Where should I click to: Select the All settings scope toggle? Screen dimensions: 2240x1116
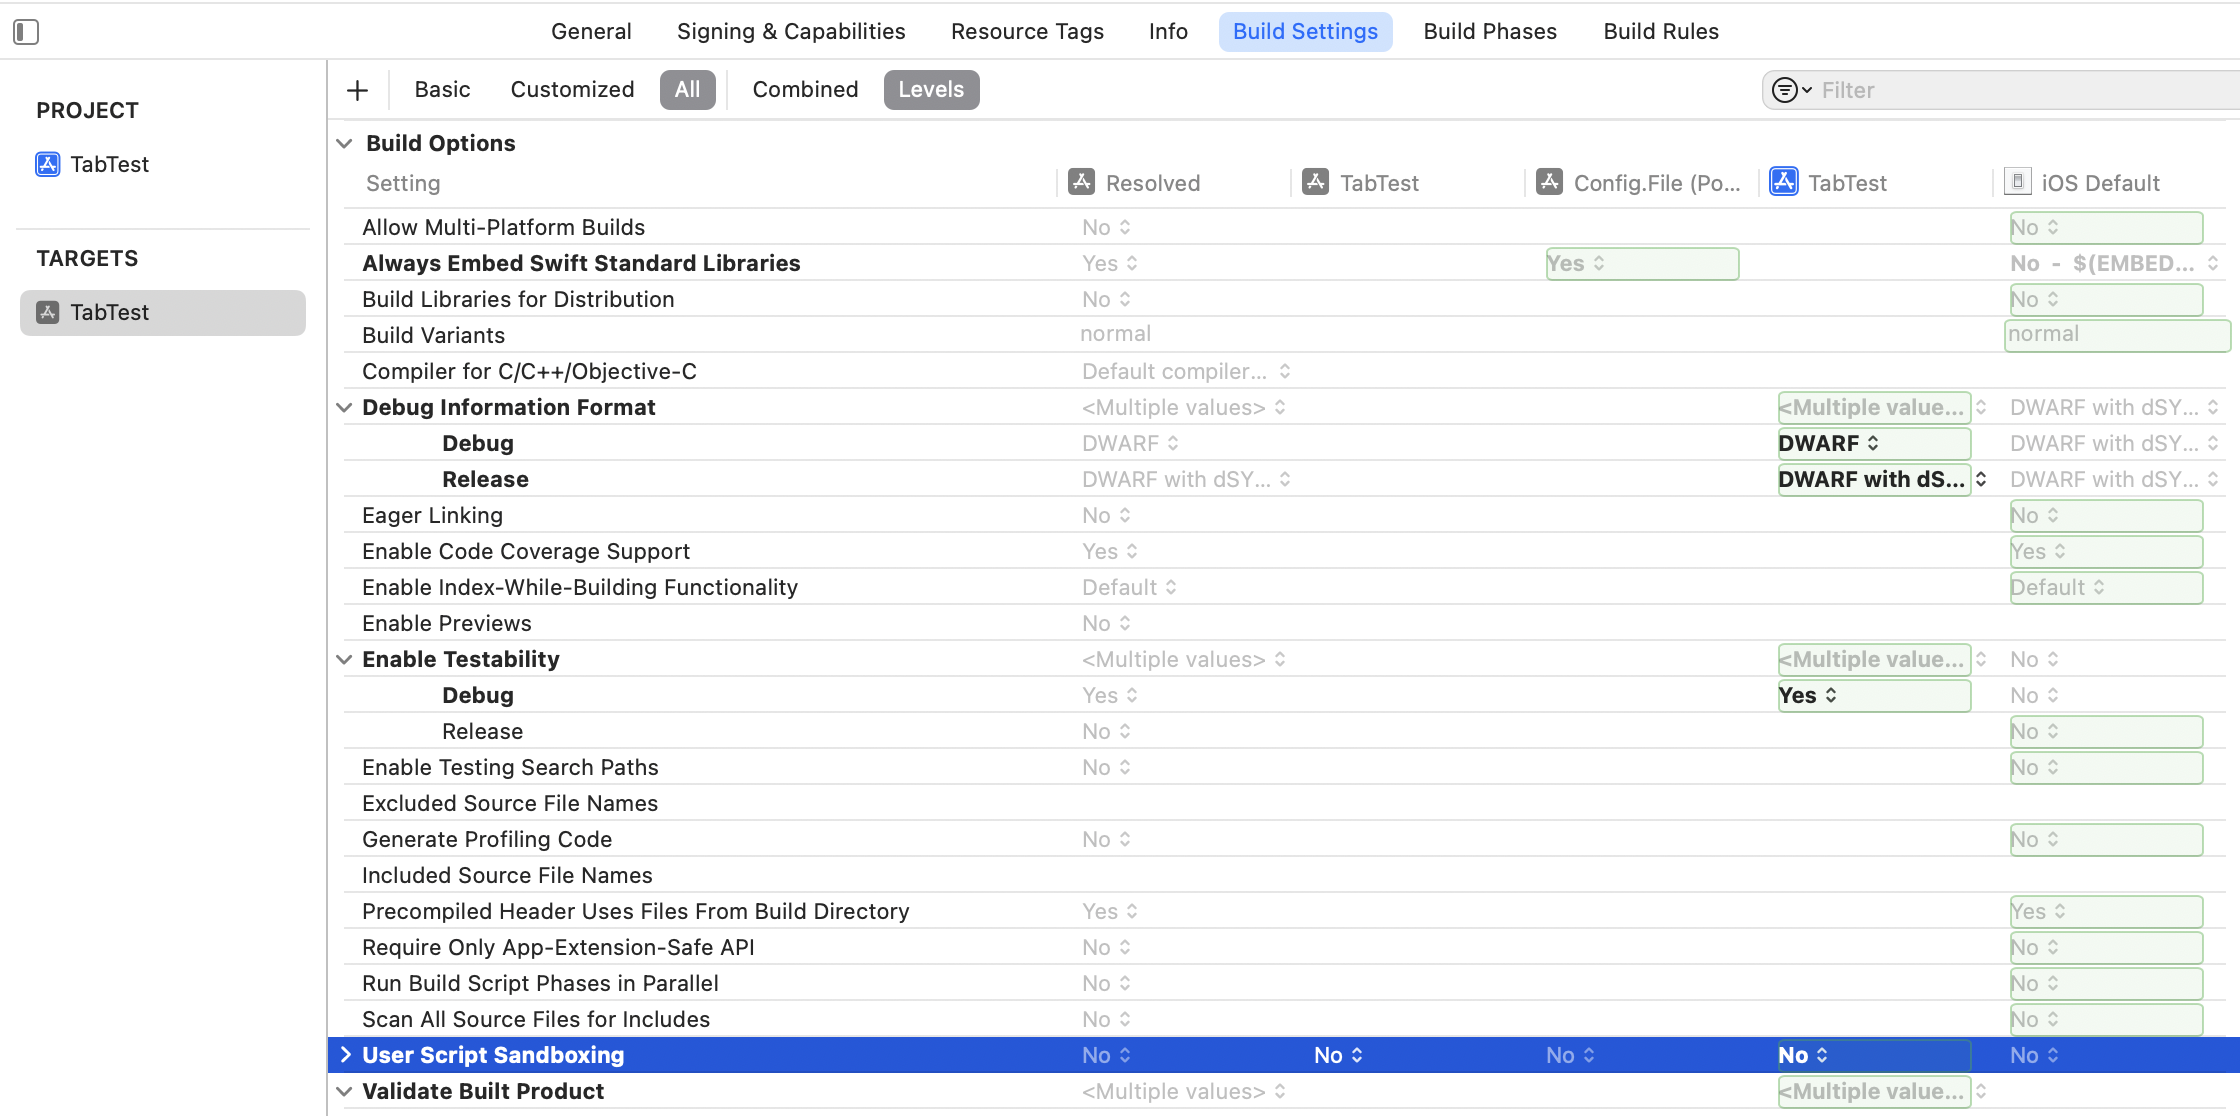[687, 90]
